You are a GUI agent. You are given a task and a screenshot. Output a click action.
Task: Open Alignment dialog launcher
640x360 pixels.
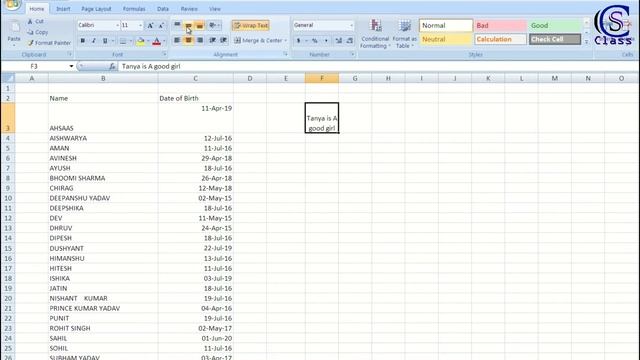coord(285,54)
